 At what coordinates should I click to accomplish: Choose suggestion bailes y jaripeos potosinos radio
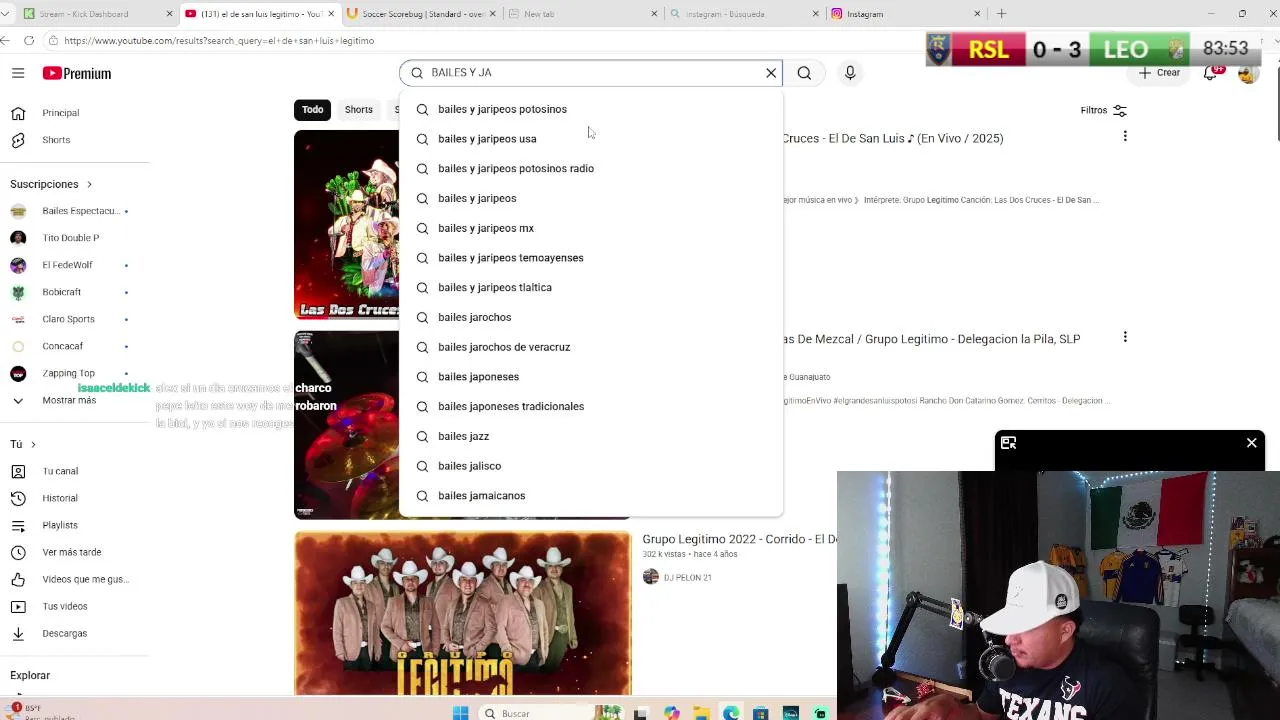(x=590, y=168)
